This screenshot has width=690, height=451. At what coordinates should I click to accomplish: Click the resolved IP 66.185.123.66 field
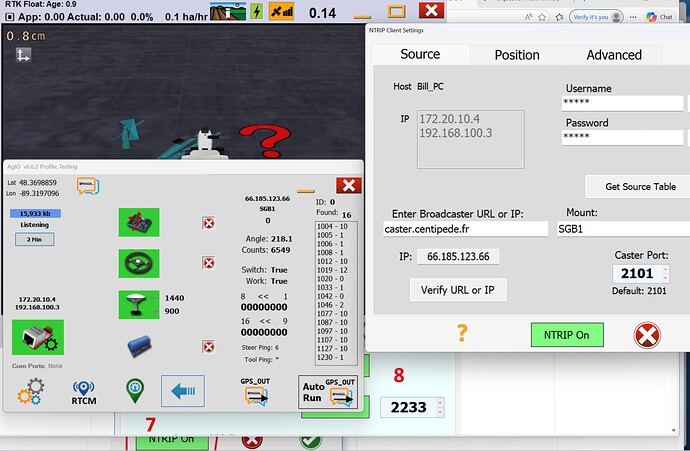click(x=458, y=257)
